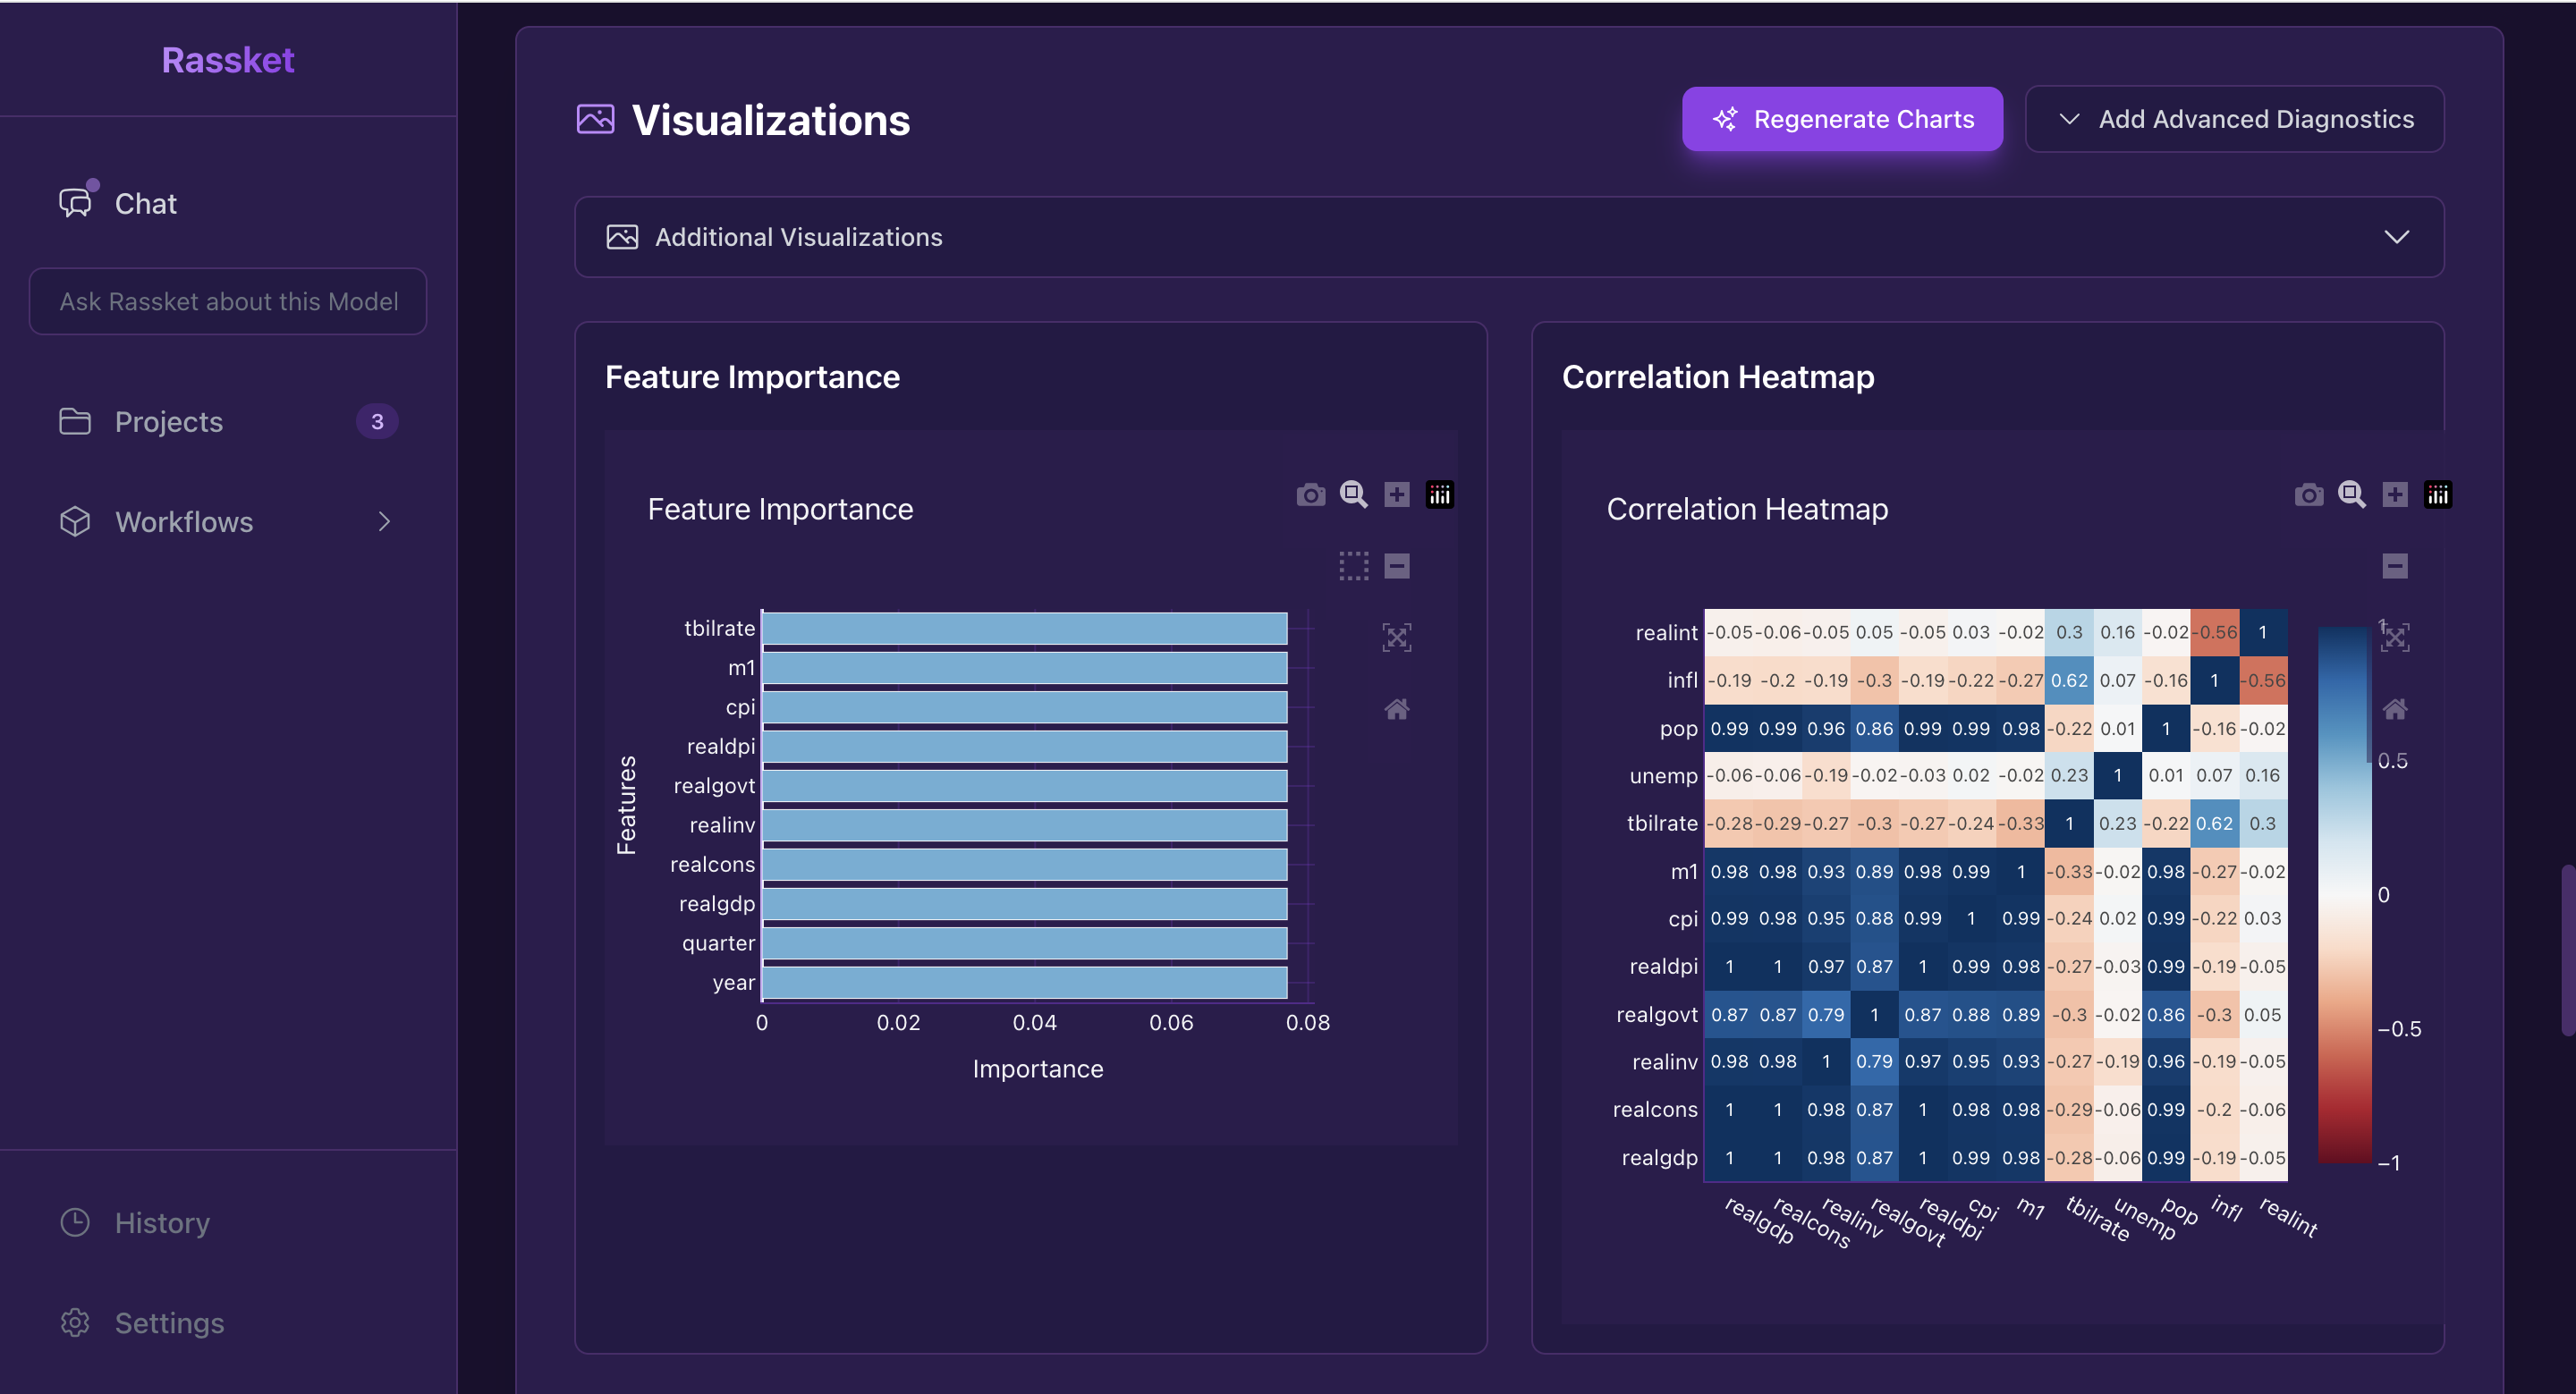This screenshot has height=1394, width=2576.
Task: Switch to the History section
Action: tap(162, 1222)
